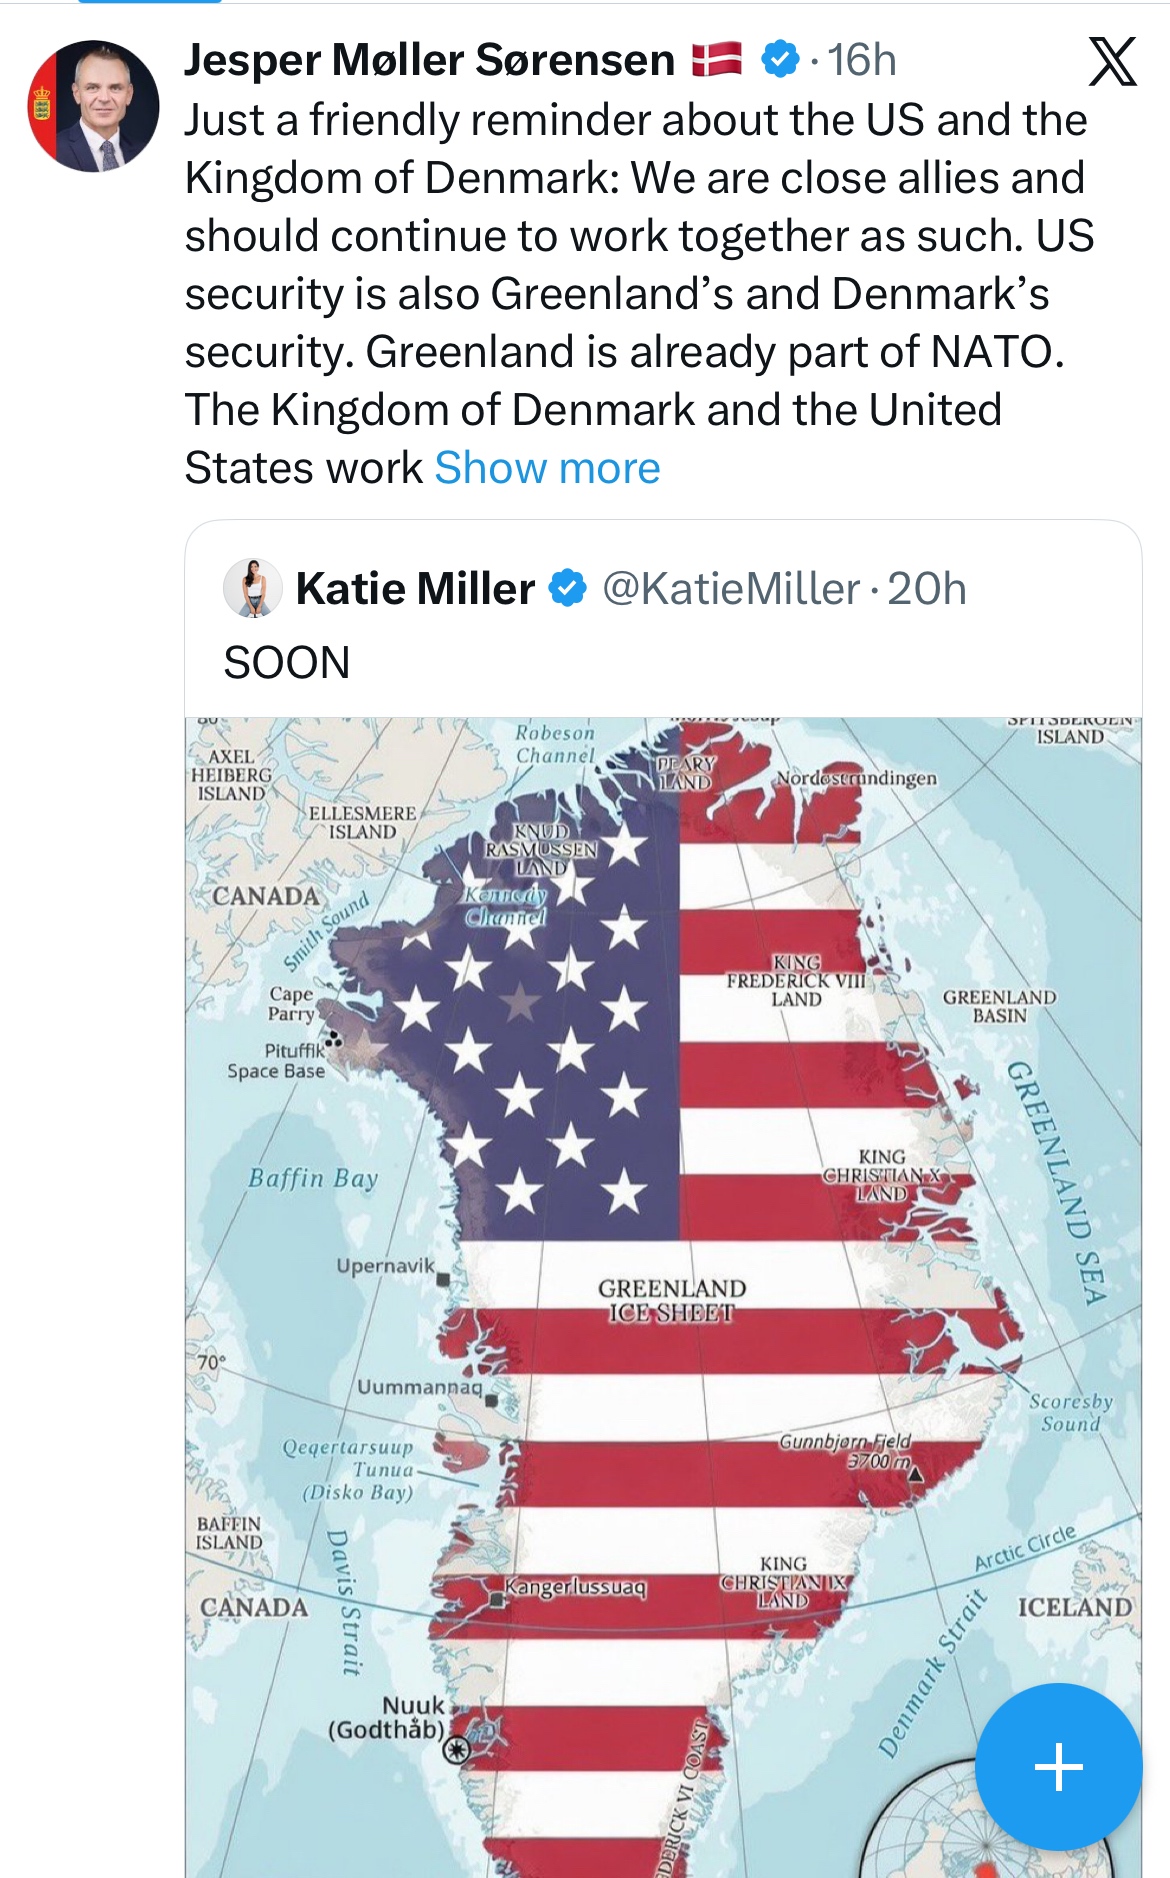Tap the Pituffik Space Base label
Viewport: 1170px width, 1878px height.
click(x=277, y=1061)
